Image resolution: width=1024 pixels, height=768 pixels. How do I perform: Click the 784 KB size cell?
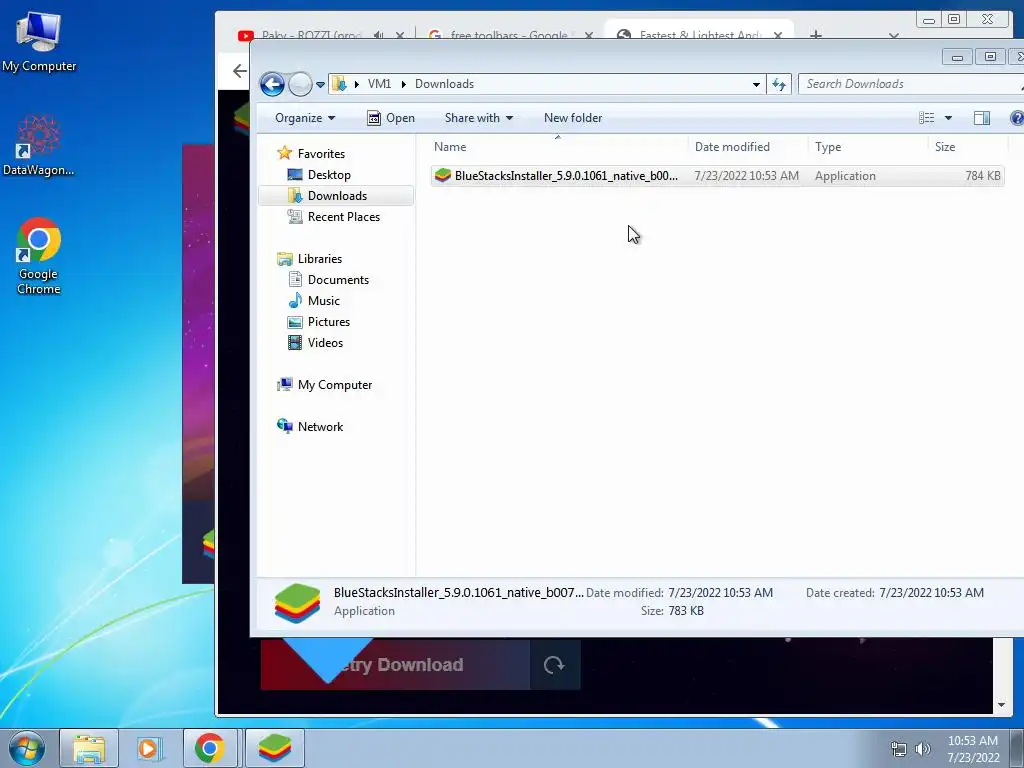(983, 176)
